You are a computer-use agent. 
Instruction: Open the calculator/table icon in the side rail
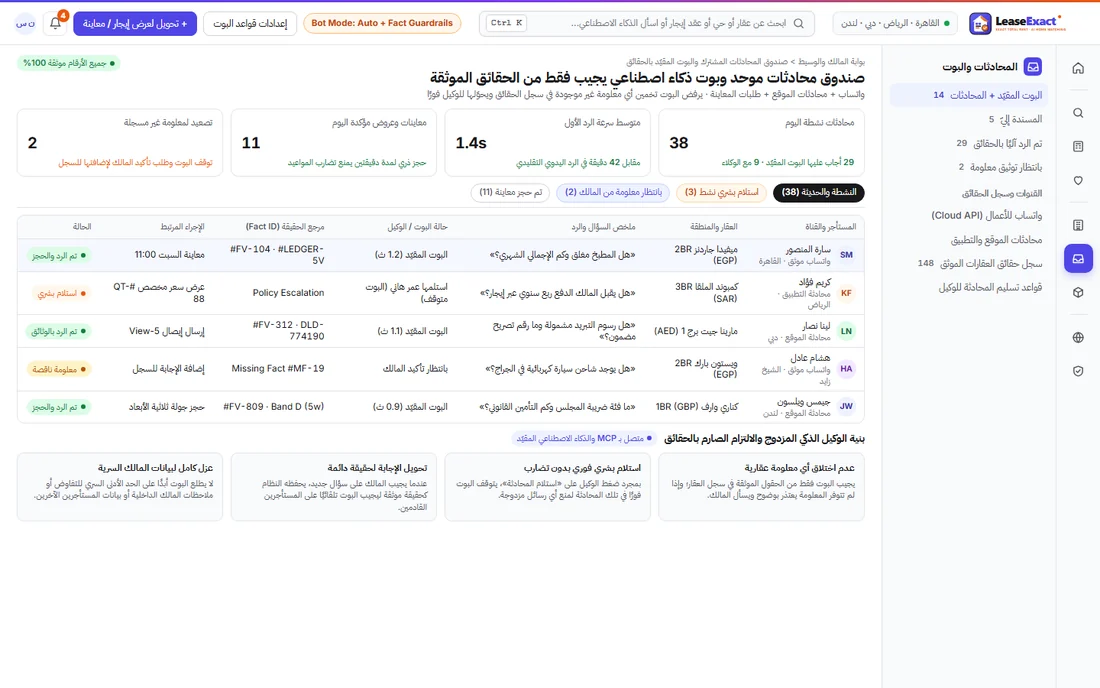[x=1078, y=147]
